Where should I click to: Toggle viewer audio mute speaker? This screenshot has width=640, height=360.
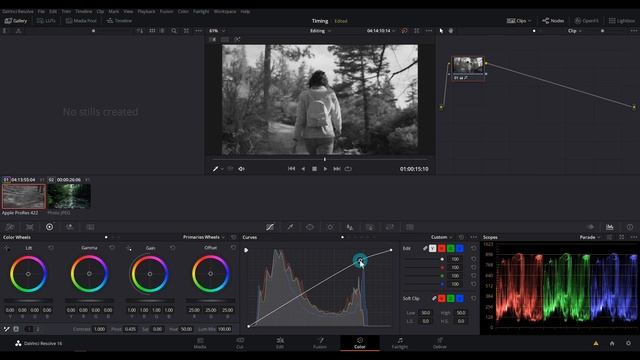(241, 169)
